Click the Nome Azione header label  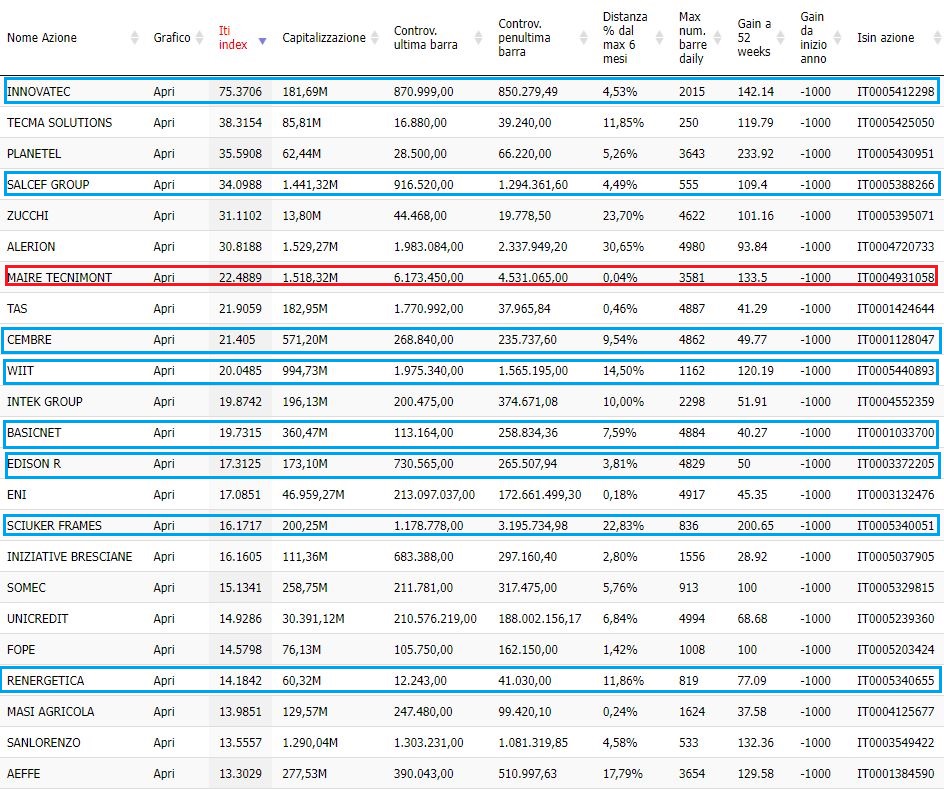point(42,38)
